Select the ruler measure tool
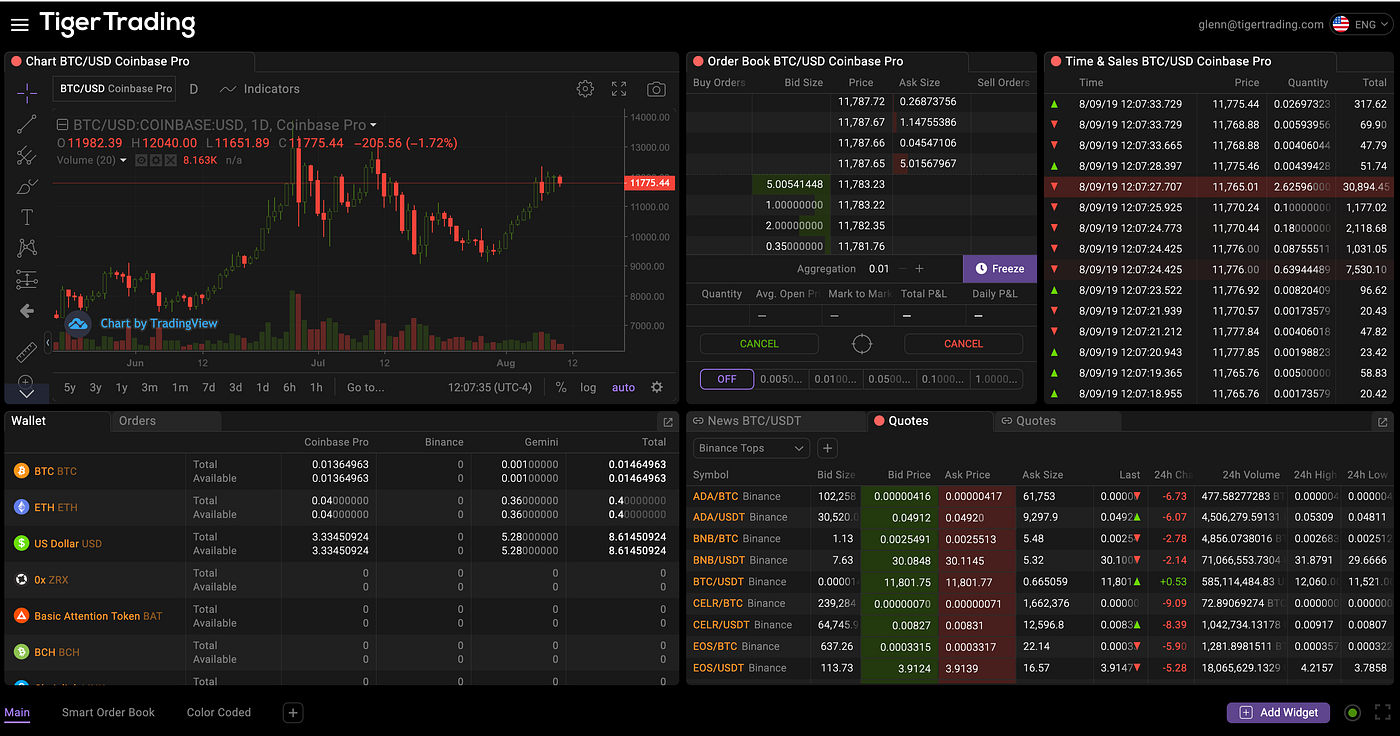 tap(27, 352)
